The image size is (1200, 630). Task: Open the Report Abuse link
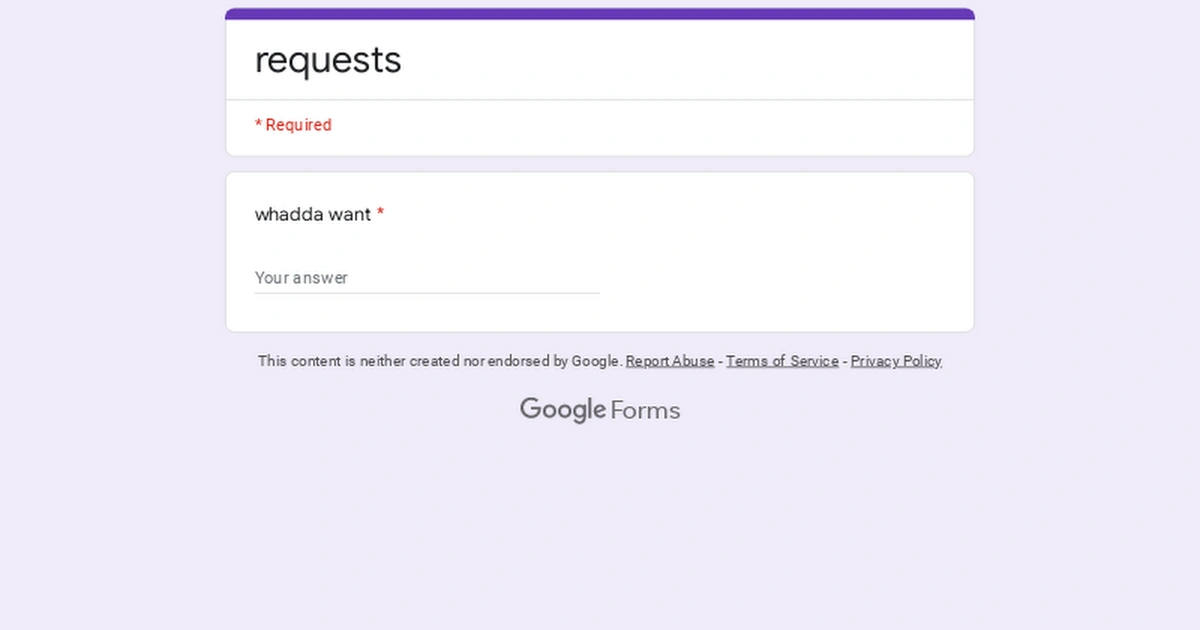pos(669,361)
